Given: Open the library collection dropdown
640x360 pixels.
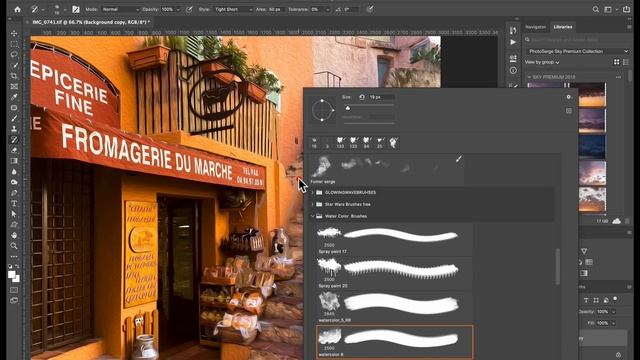Looking at the screenshot, I should click(578, 51).
